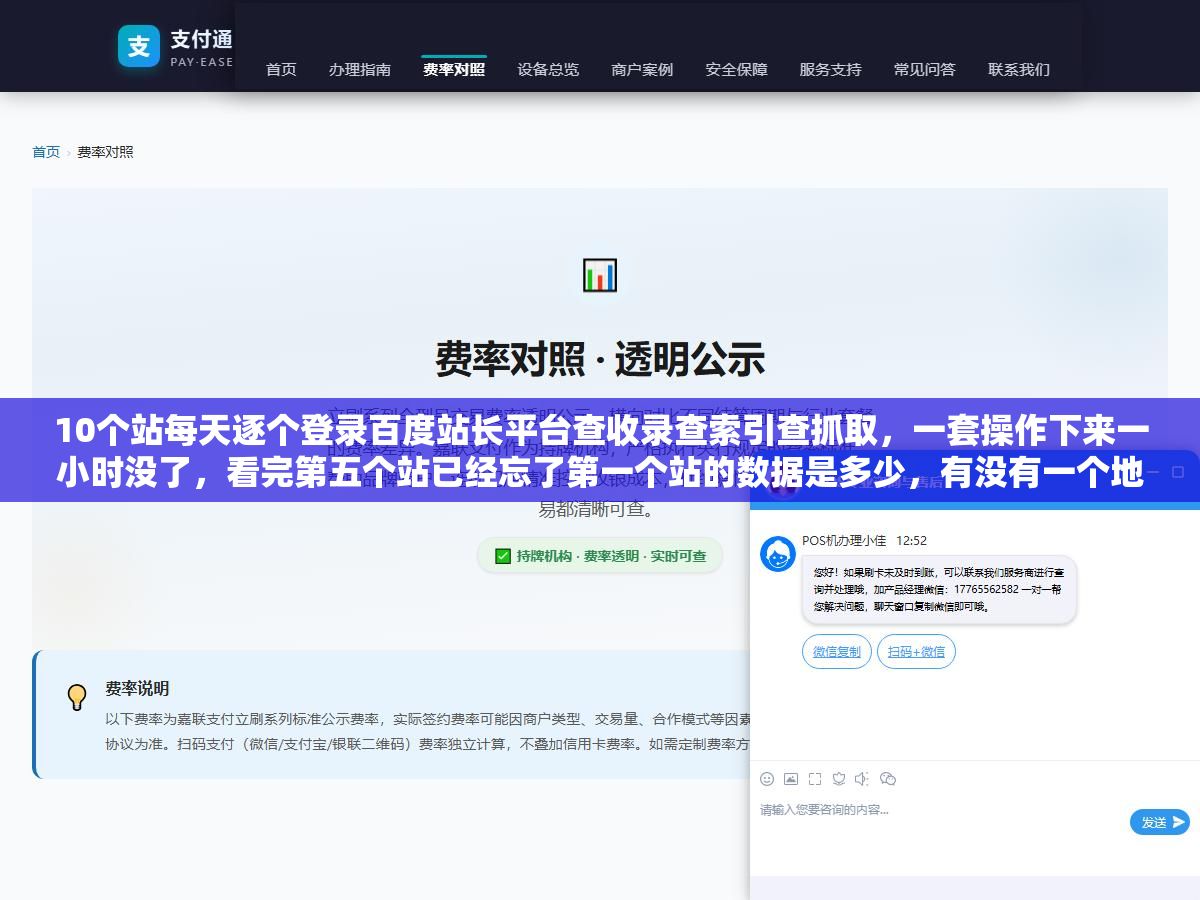Click the 扫码+微信 button in chat
The width and height of the screenshot is (1200, 900).
pos(917,652)
